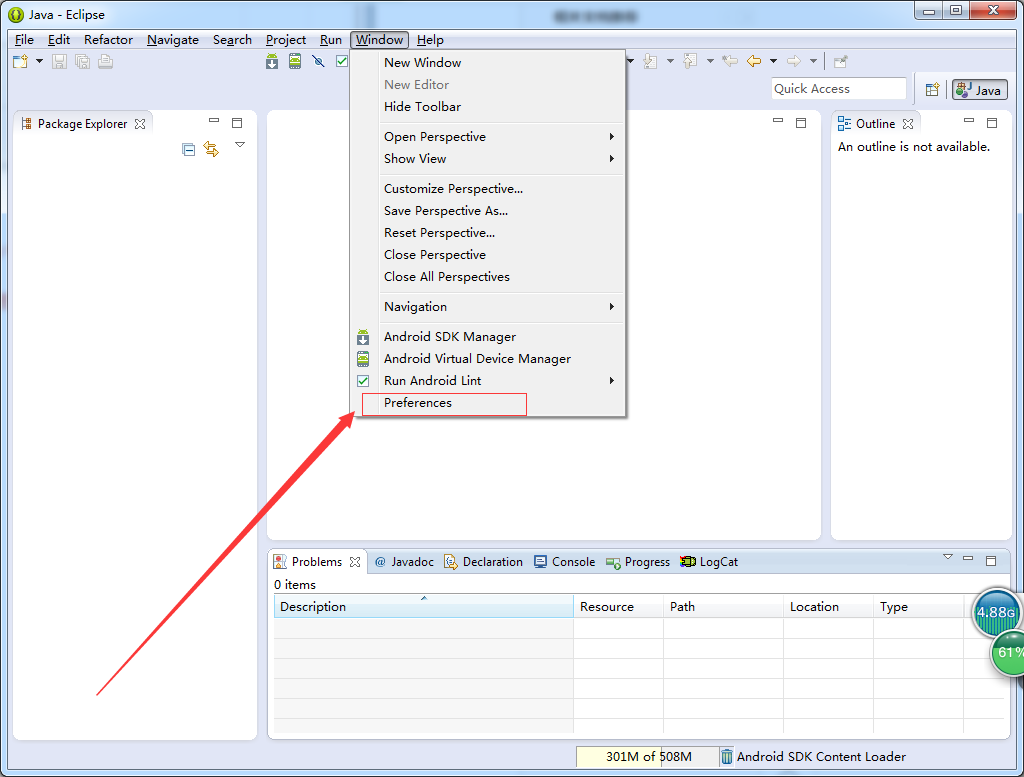Viewport: 1024px width, 777px height.
Task: Click the New wizard icon in toolbar
Action: [21, 61]
